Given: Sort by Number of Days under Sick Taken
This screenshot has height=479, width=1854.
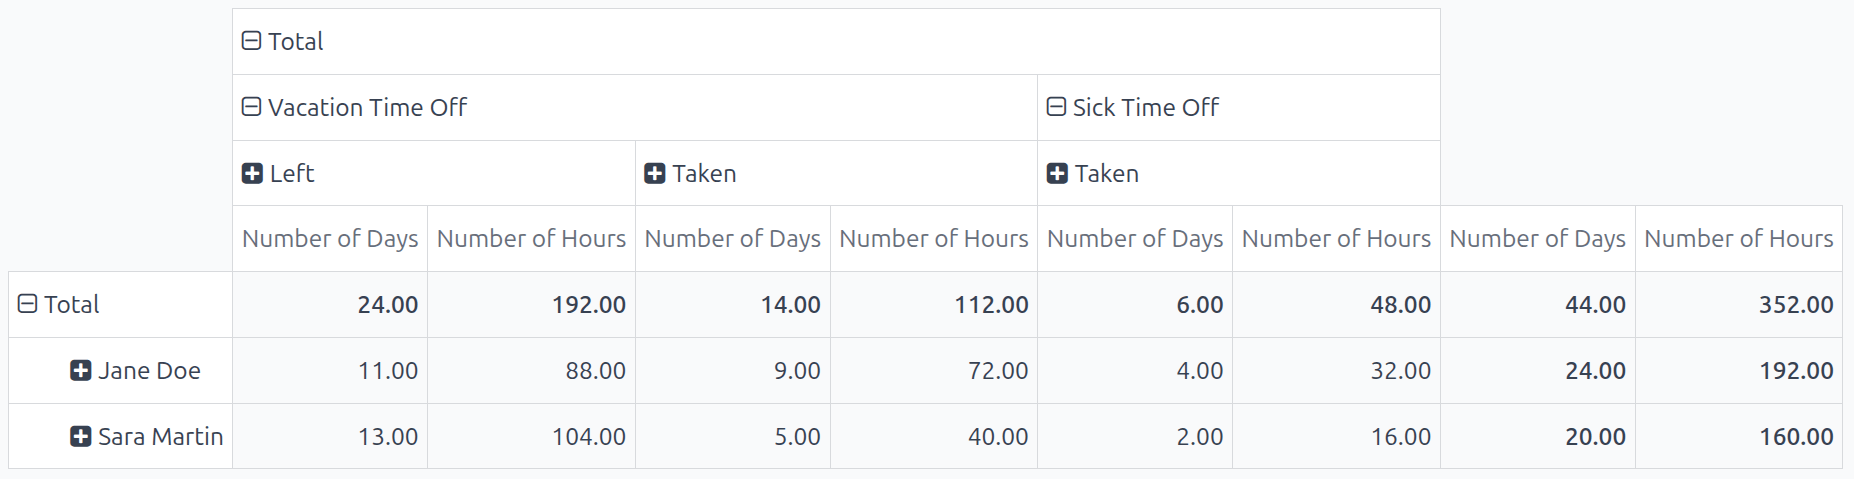Looking at the screenshot, I should pos(1135,239).
